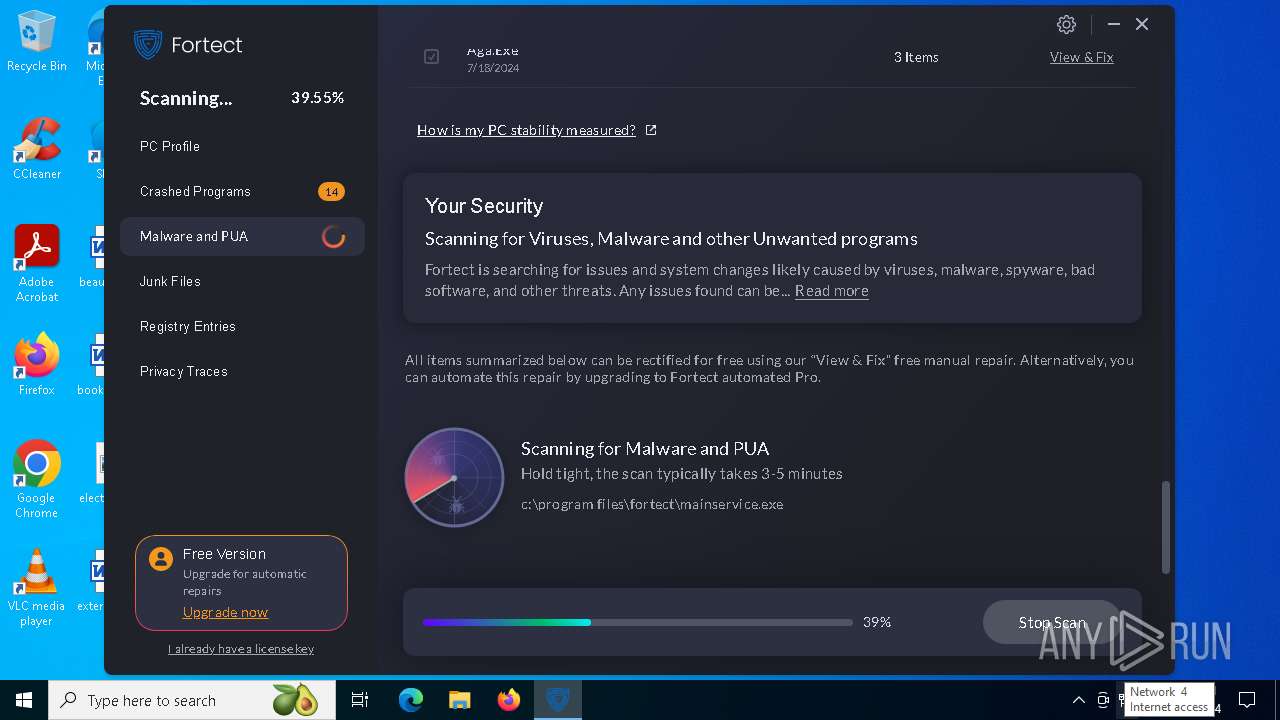Toggle the Aga.exe row checkbox

(431, 57)
